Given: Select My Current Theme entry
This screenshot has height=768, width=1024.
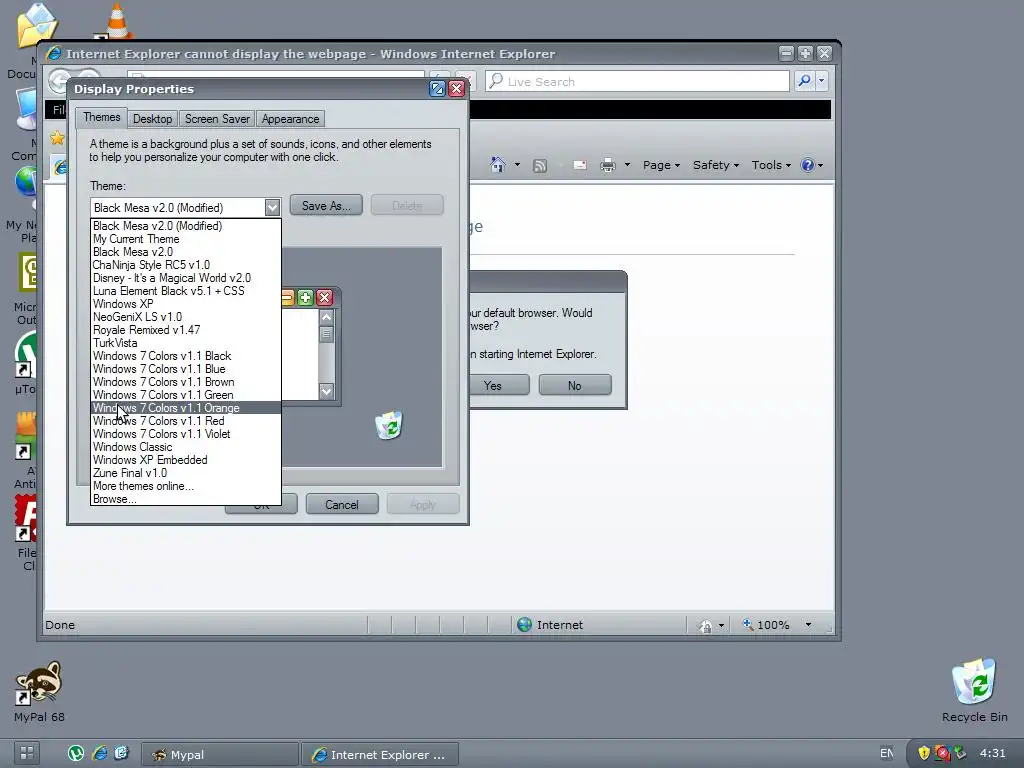Looking at the screenshot, I should click(185, 238).
